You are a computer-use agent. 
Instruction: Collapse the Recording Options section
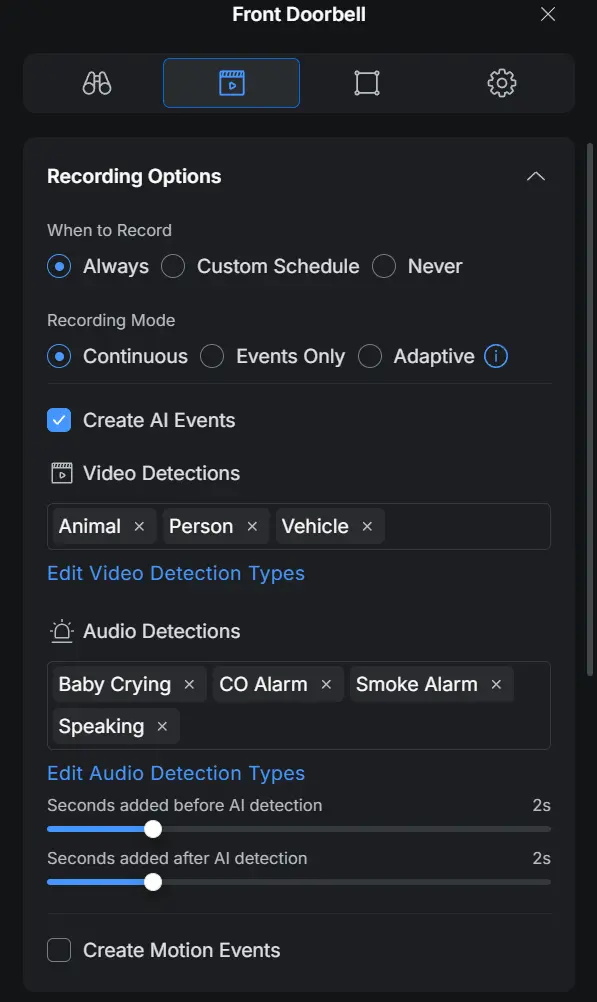536,176
